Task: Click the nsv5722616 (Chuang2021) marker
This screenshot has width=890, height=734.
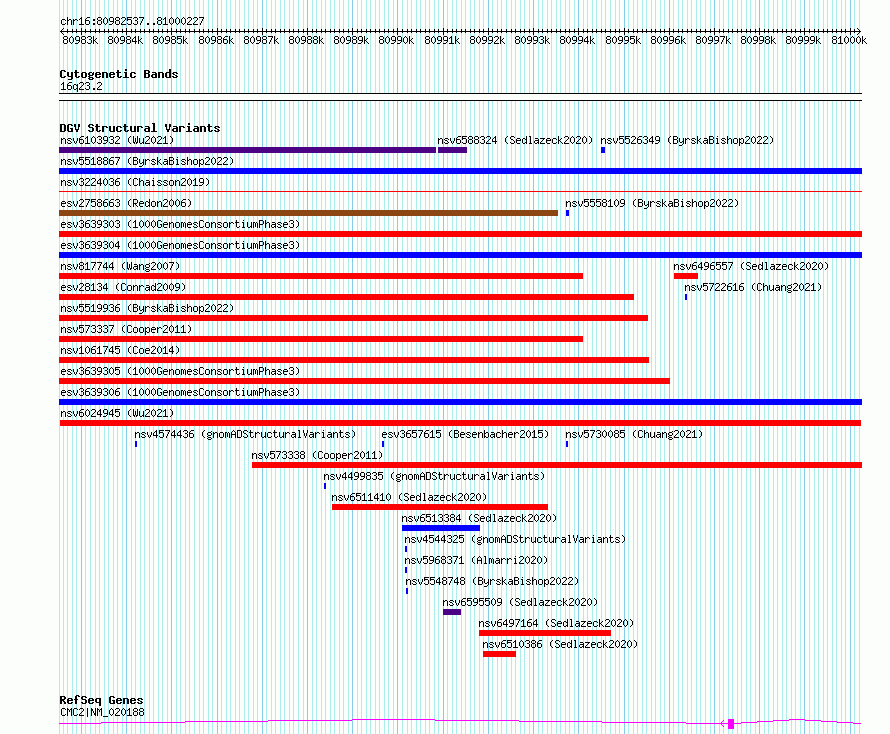Action: [686, 297]
